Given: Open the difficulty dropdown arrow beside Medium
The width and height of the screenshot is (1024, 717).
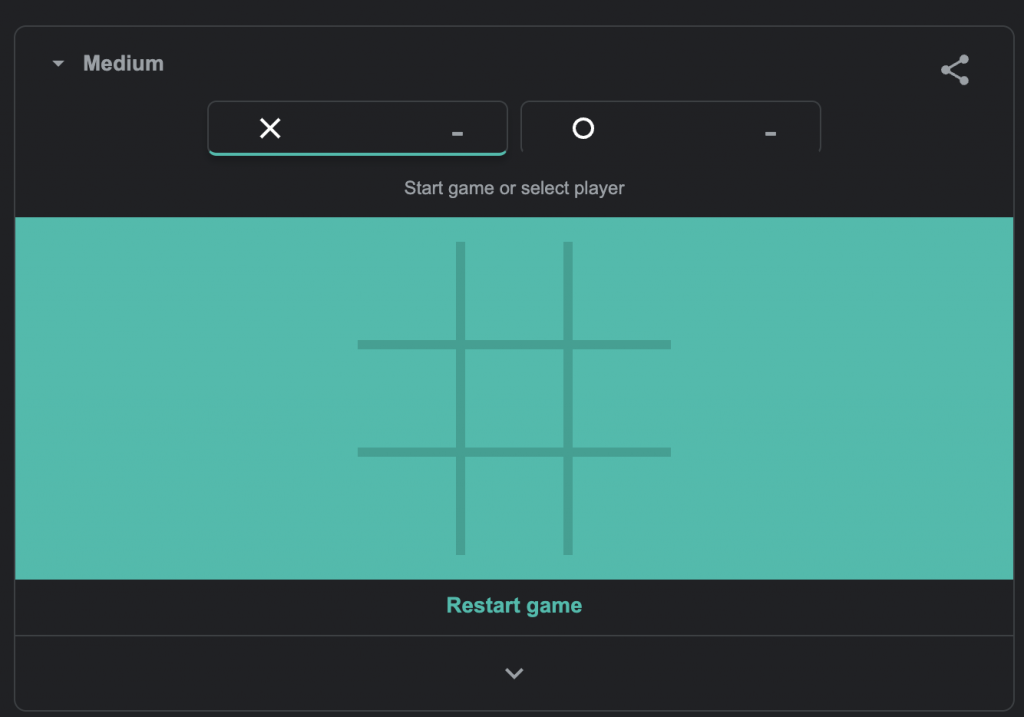Looking at the screenshot, I should pyautogui.click(x=58, y=64).
